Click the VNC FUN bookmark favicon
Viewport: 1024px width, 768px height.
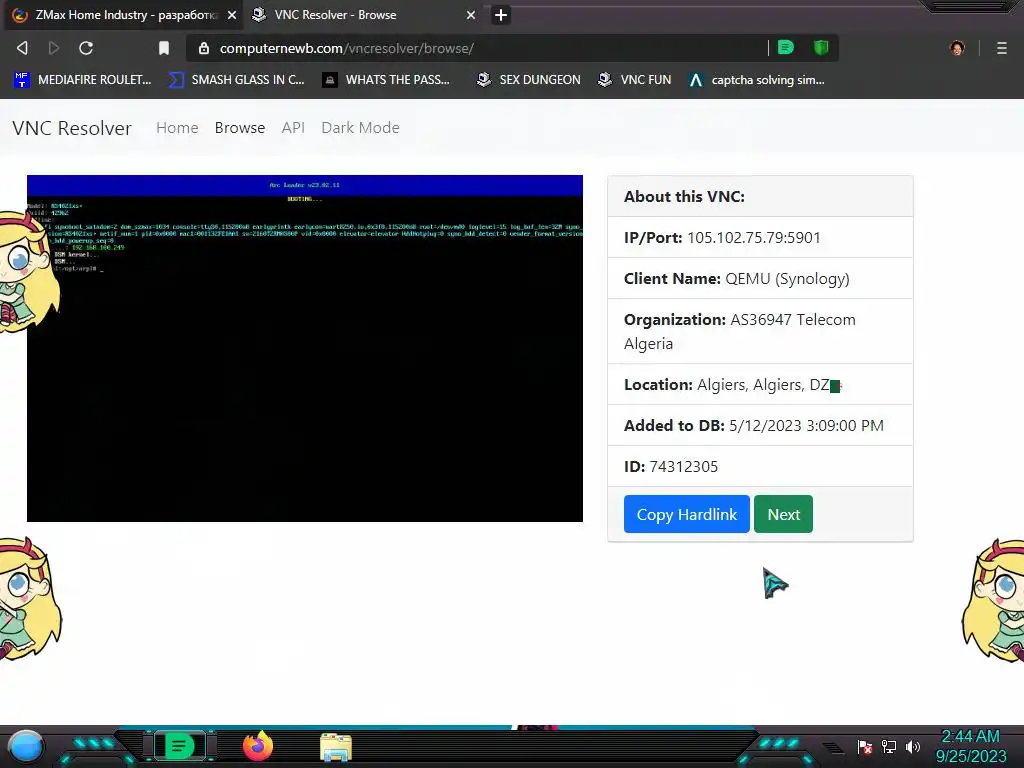[x=605, y=80]
